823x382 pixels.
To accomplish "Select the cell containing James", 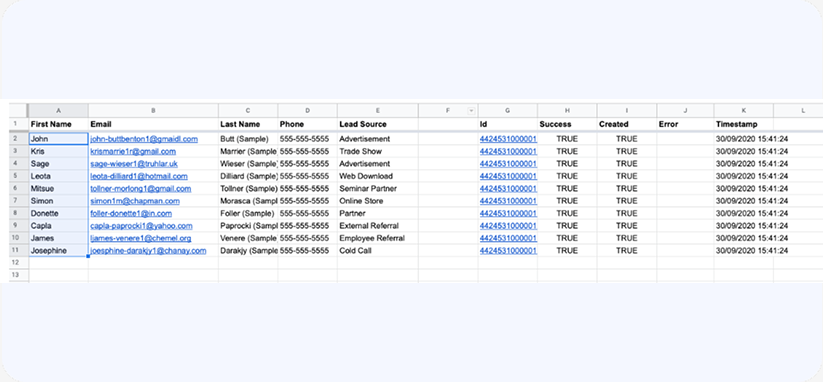I will (58, 238).
